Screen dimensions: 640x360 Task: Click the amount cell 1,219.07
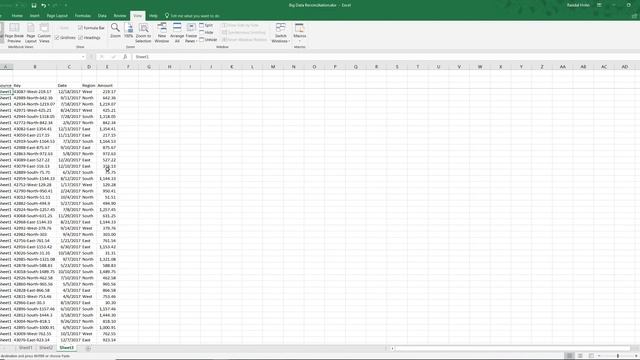pos(107,104)
